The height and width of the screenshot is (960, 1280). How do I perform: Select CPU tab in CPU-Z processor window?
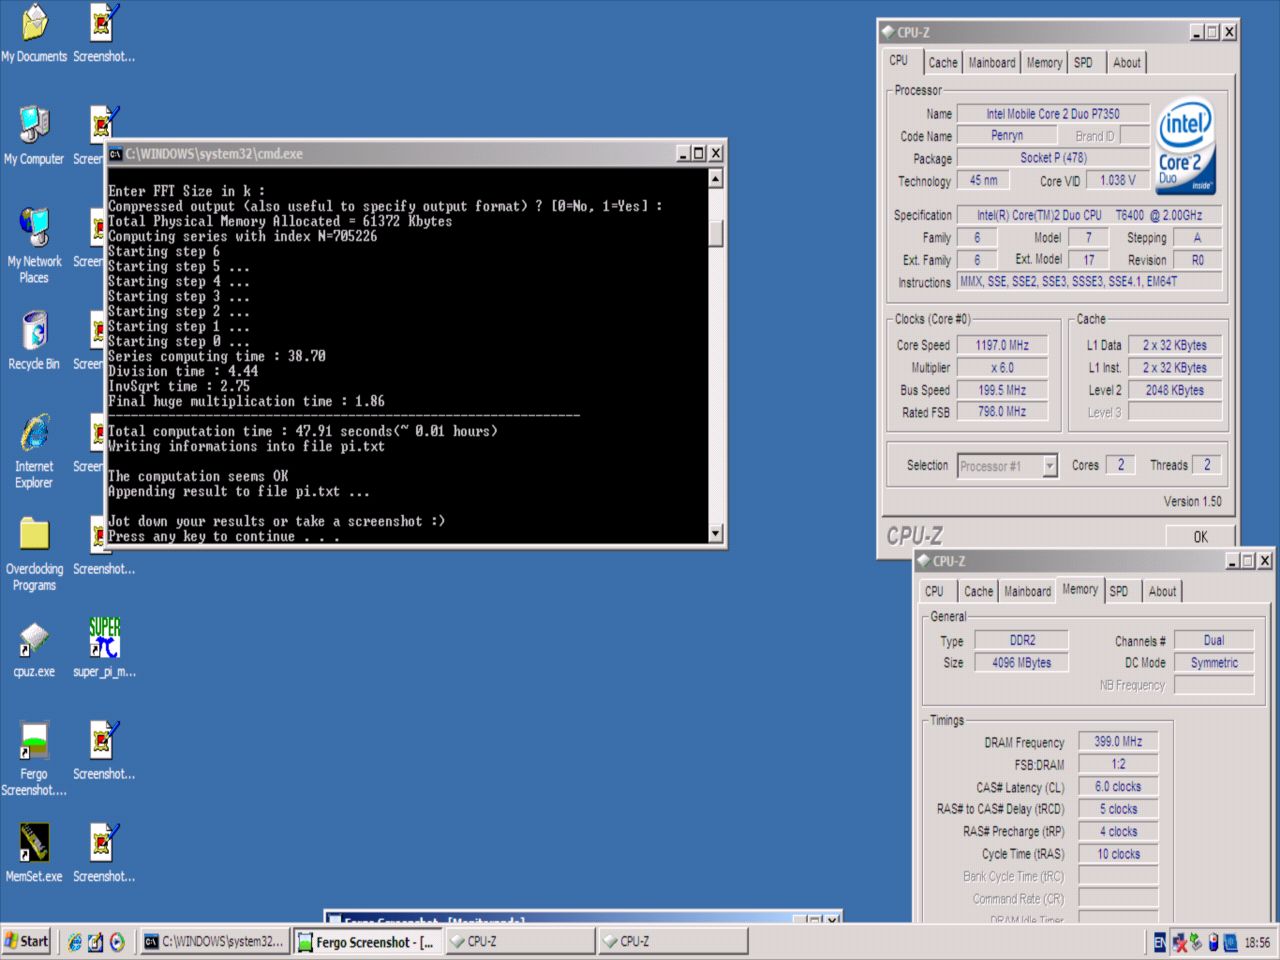tap(899, 60)
